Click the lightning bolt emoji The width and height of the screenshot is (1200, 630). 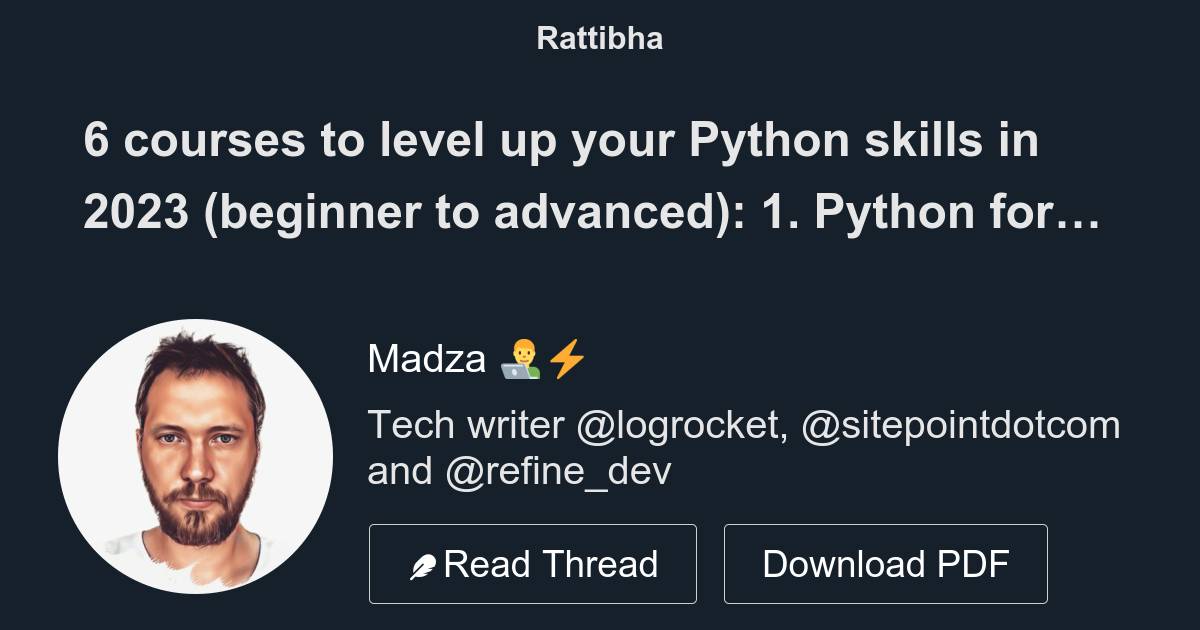567,358
